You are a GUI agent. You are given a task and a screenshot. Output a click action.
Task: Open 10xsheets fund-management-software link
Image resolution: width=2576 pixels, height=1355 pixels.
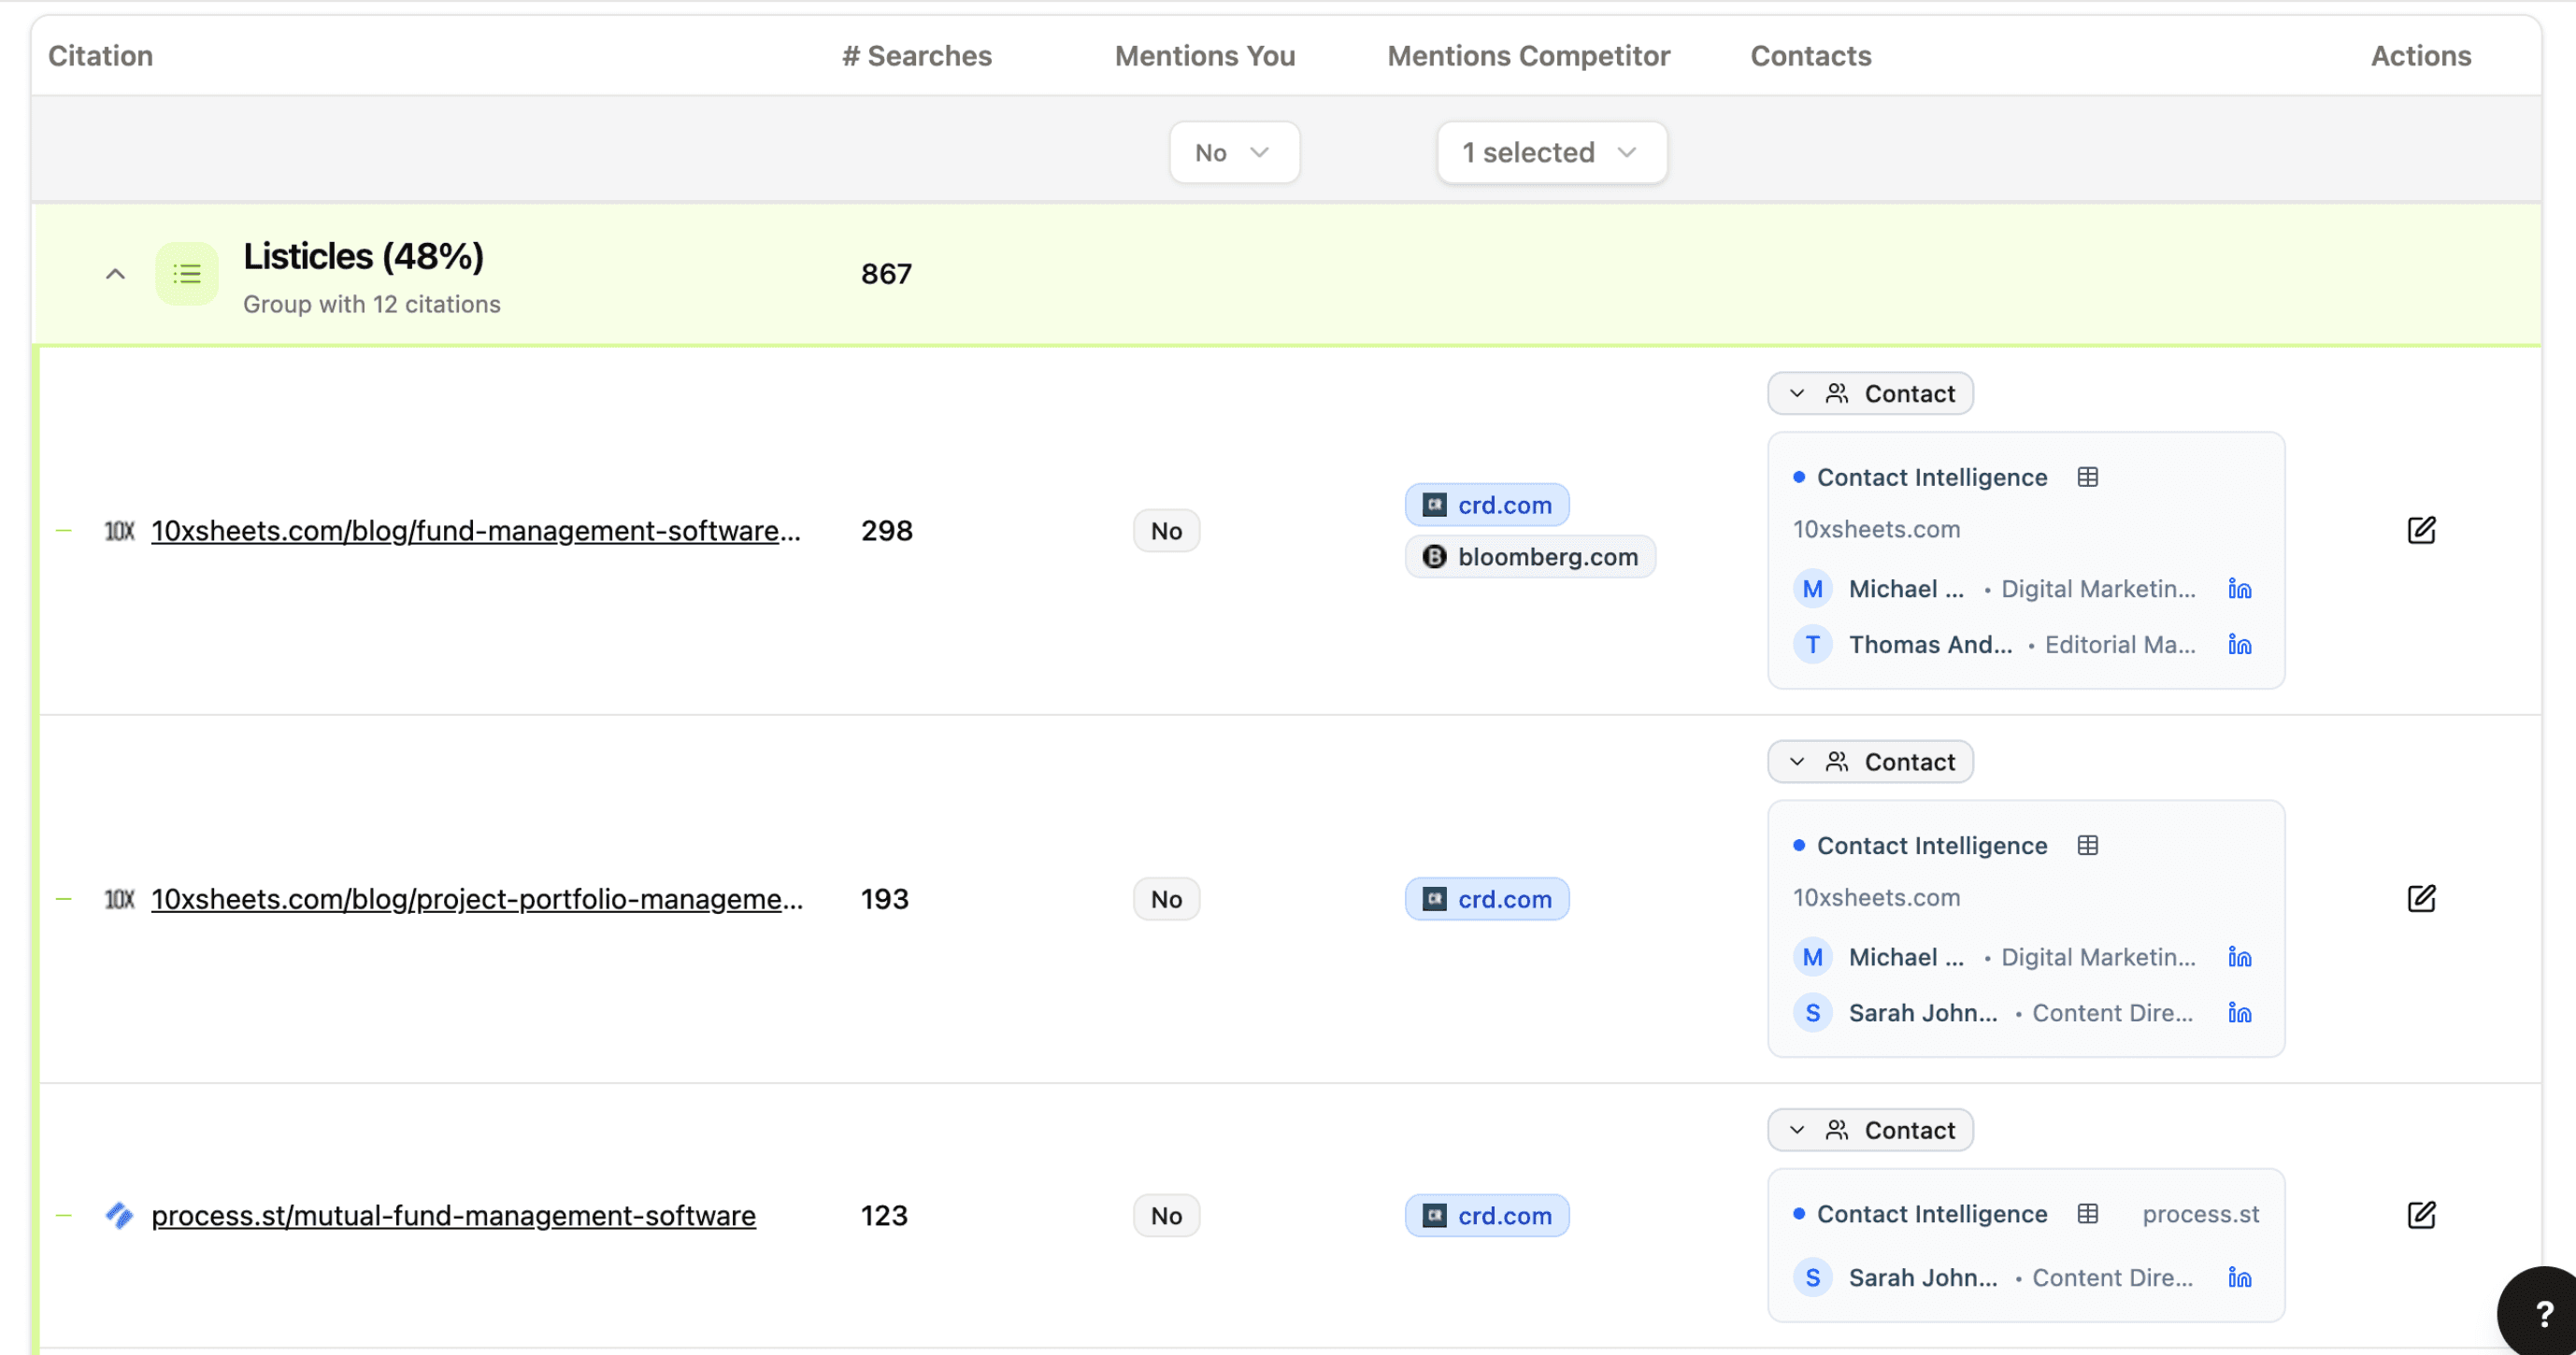[x=476, y=530]
